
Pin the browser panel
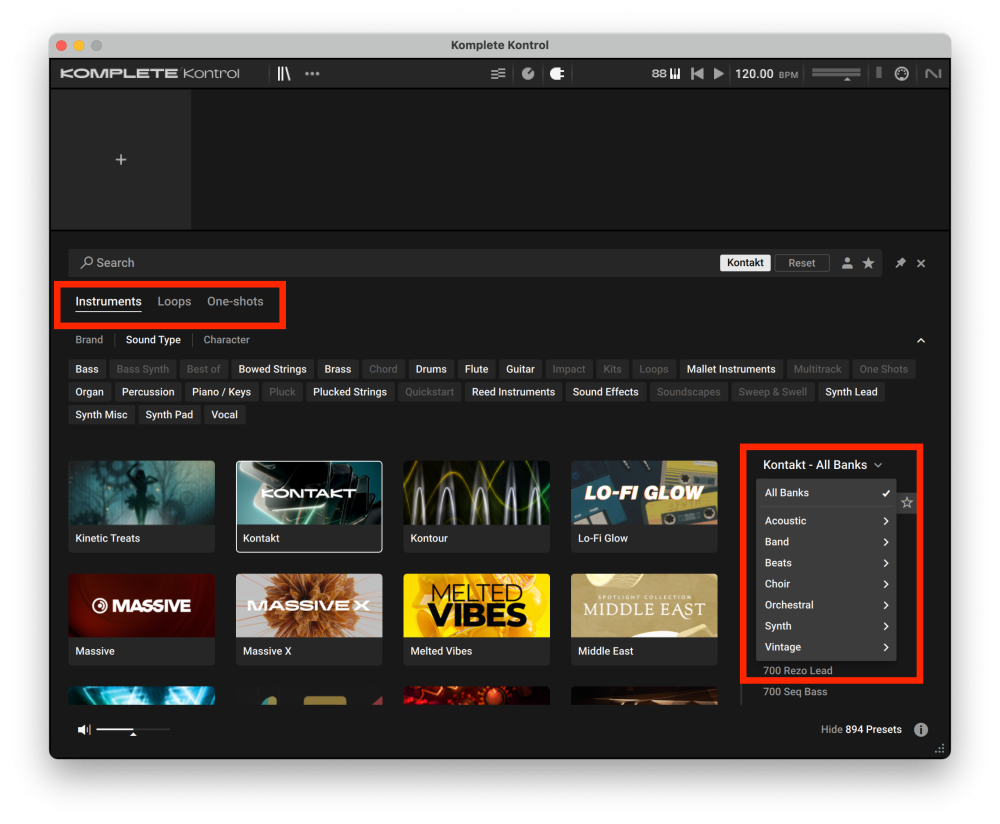click(x=901, y=263)
